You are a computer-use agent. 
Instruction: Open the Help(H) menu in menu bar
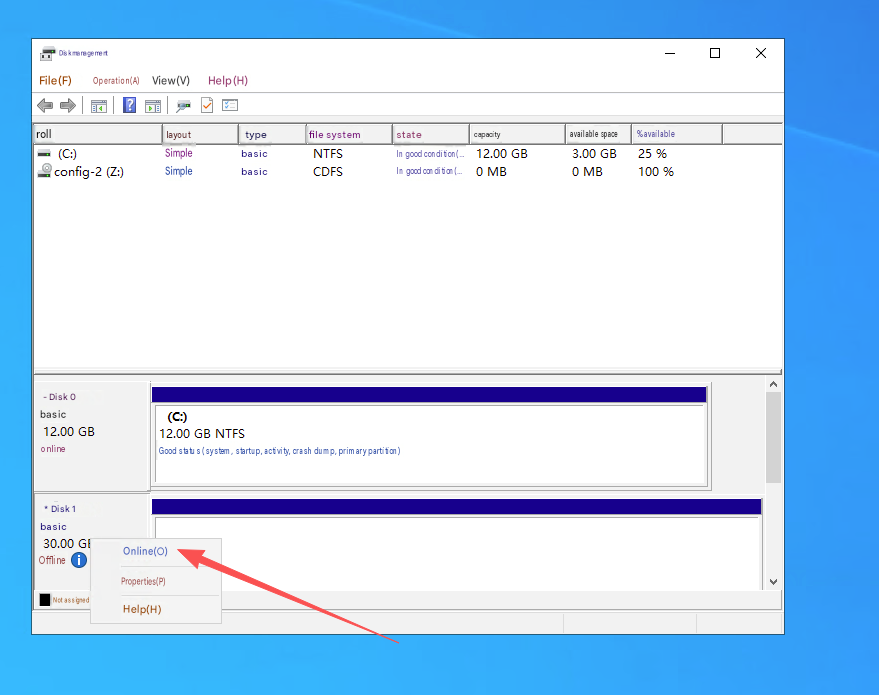pyautogui.click(x=228, y=81)
